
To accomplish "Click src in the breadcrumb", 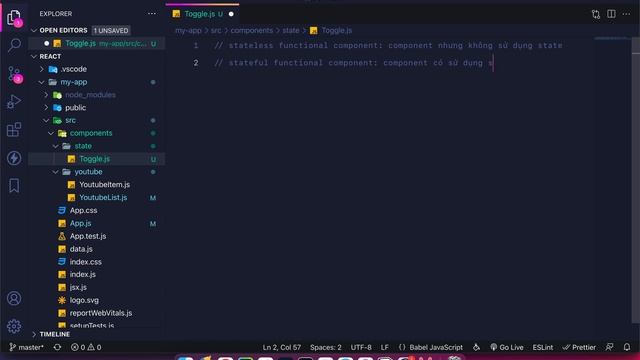I will (216, 31).
